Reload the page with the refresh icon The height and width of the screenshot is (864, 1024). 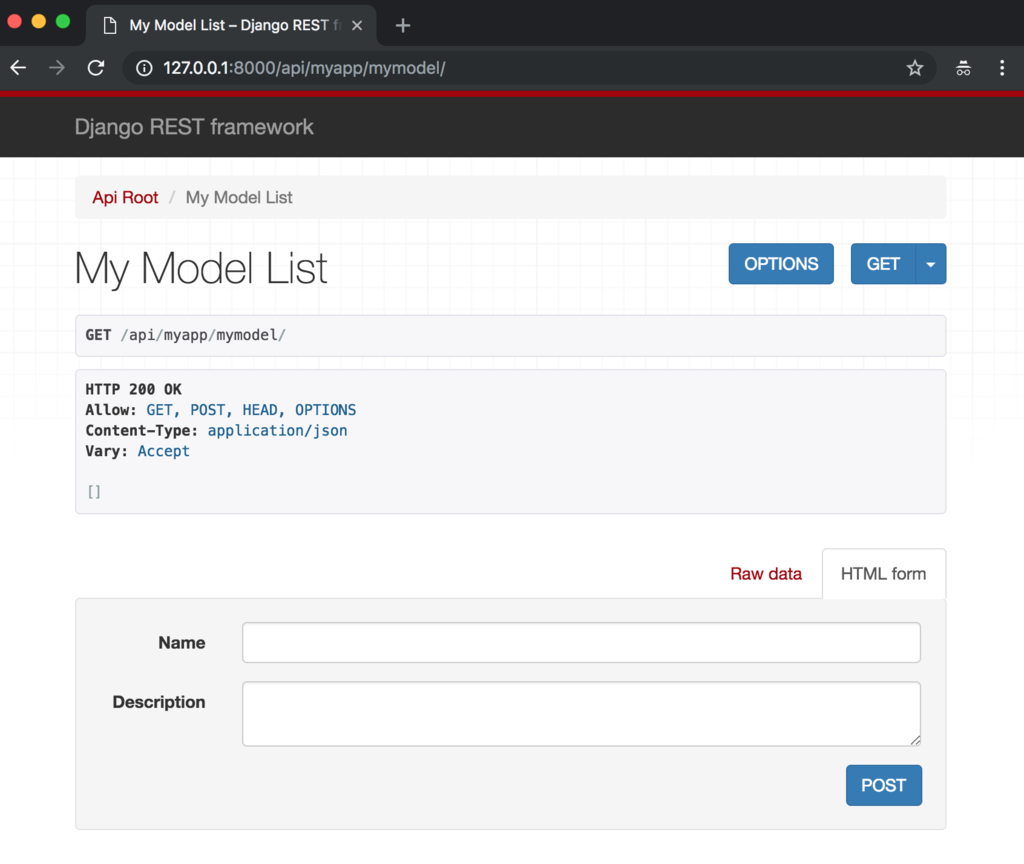coord(96,67)
